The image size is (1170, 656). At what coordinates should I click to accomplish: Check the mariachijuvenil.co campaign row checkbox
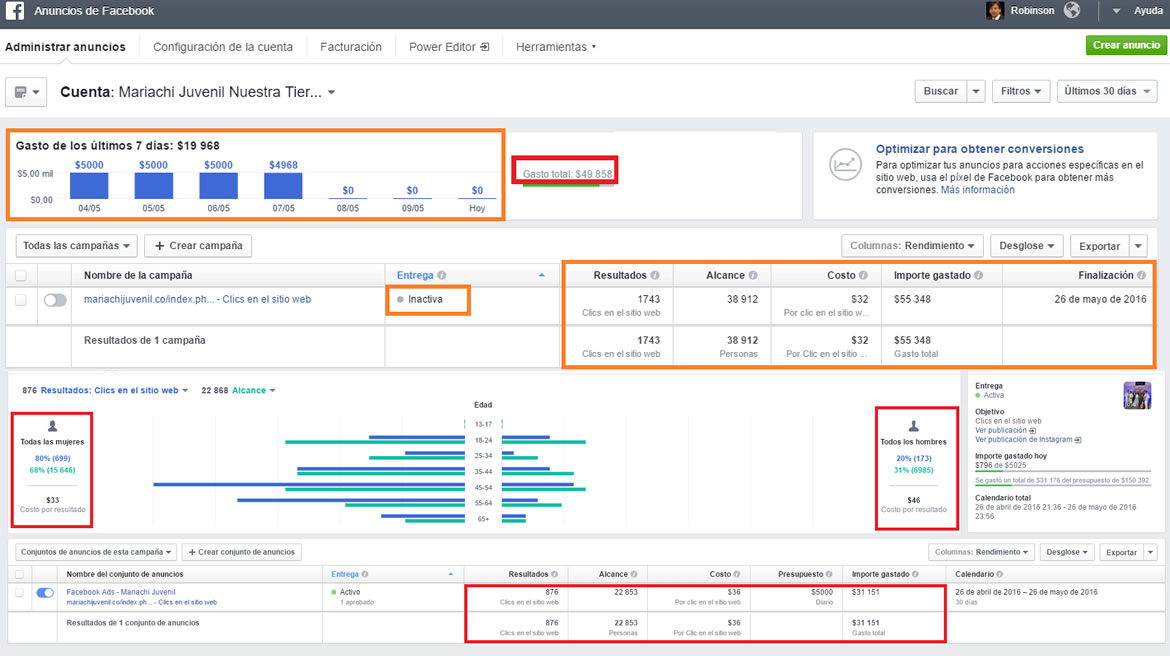point(21,300)
